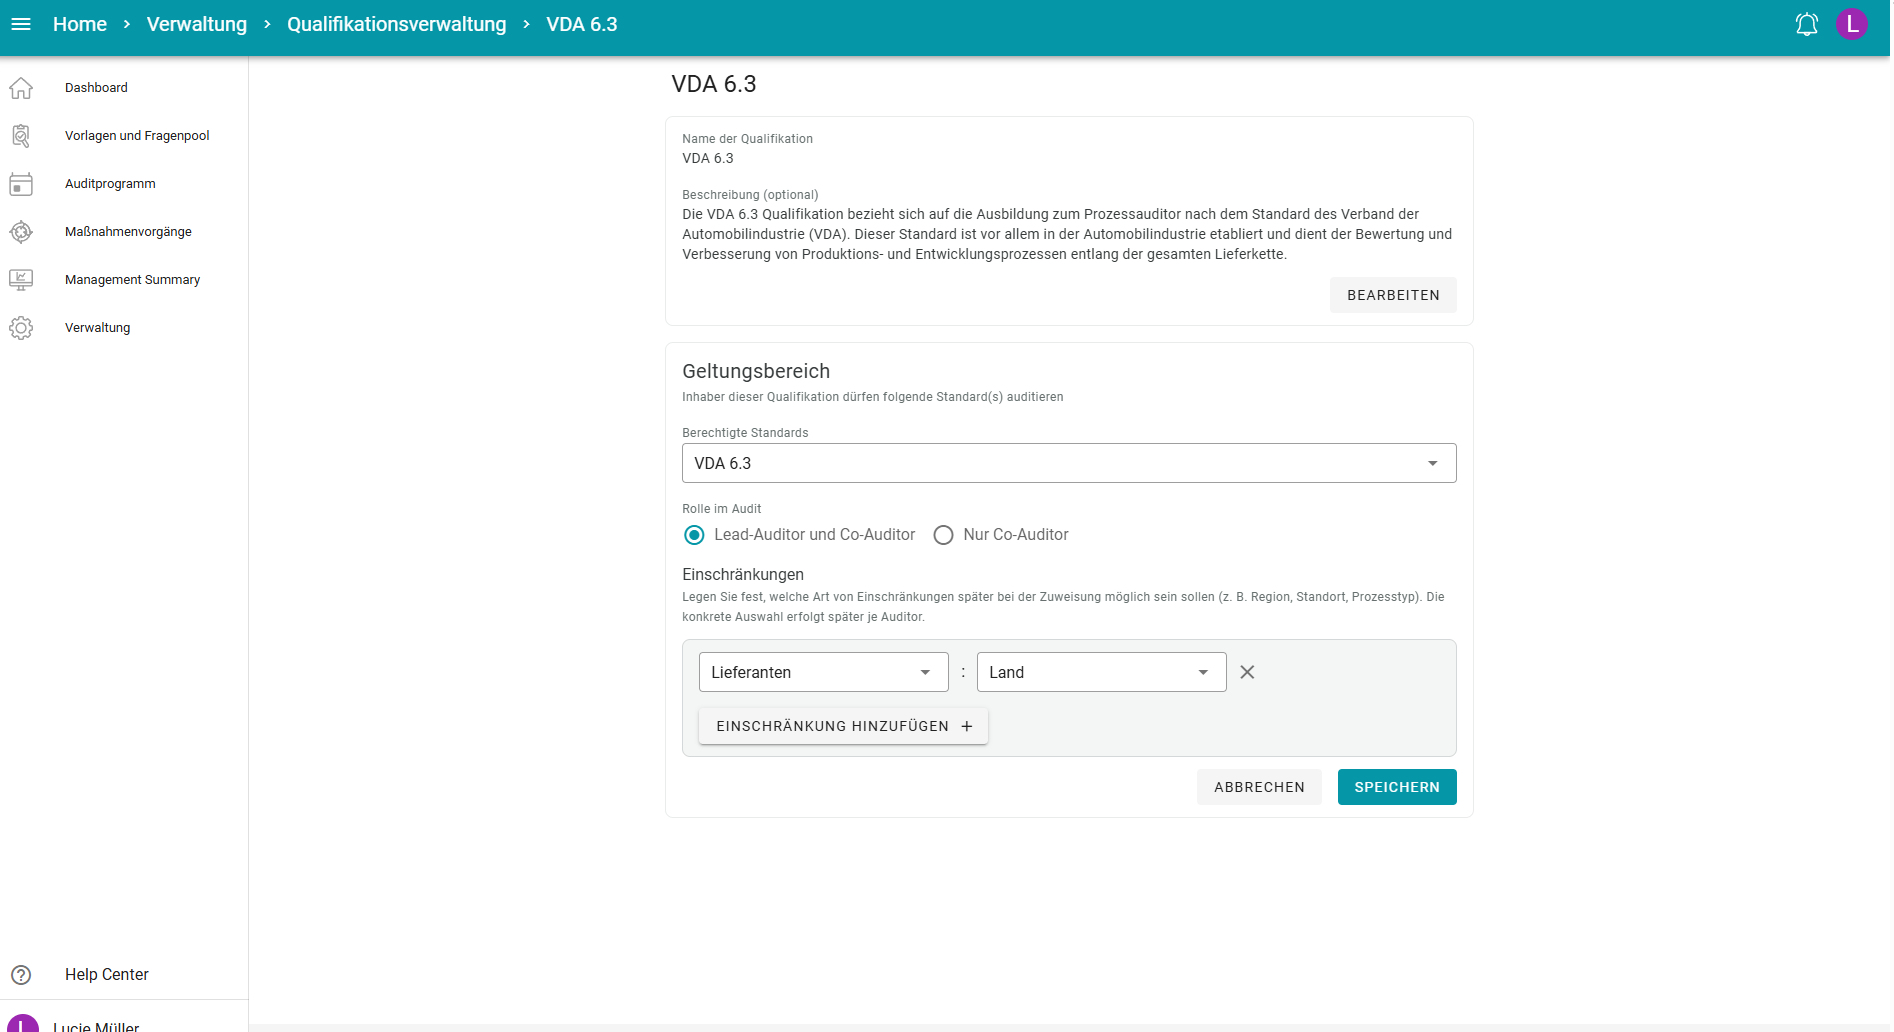Open Help Center in the sidebar

coord(106,974)
